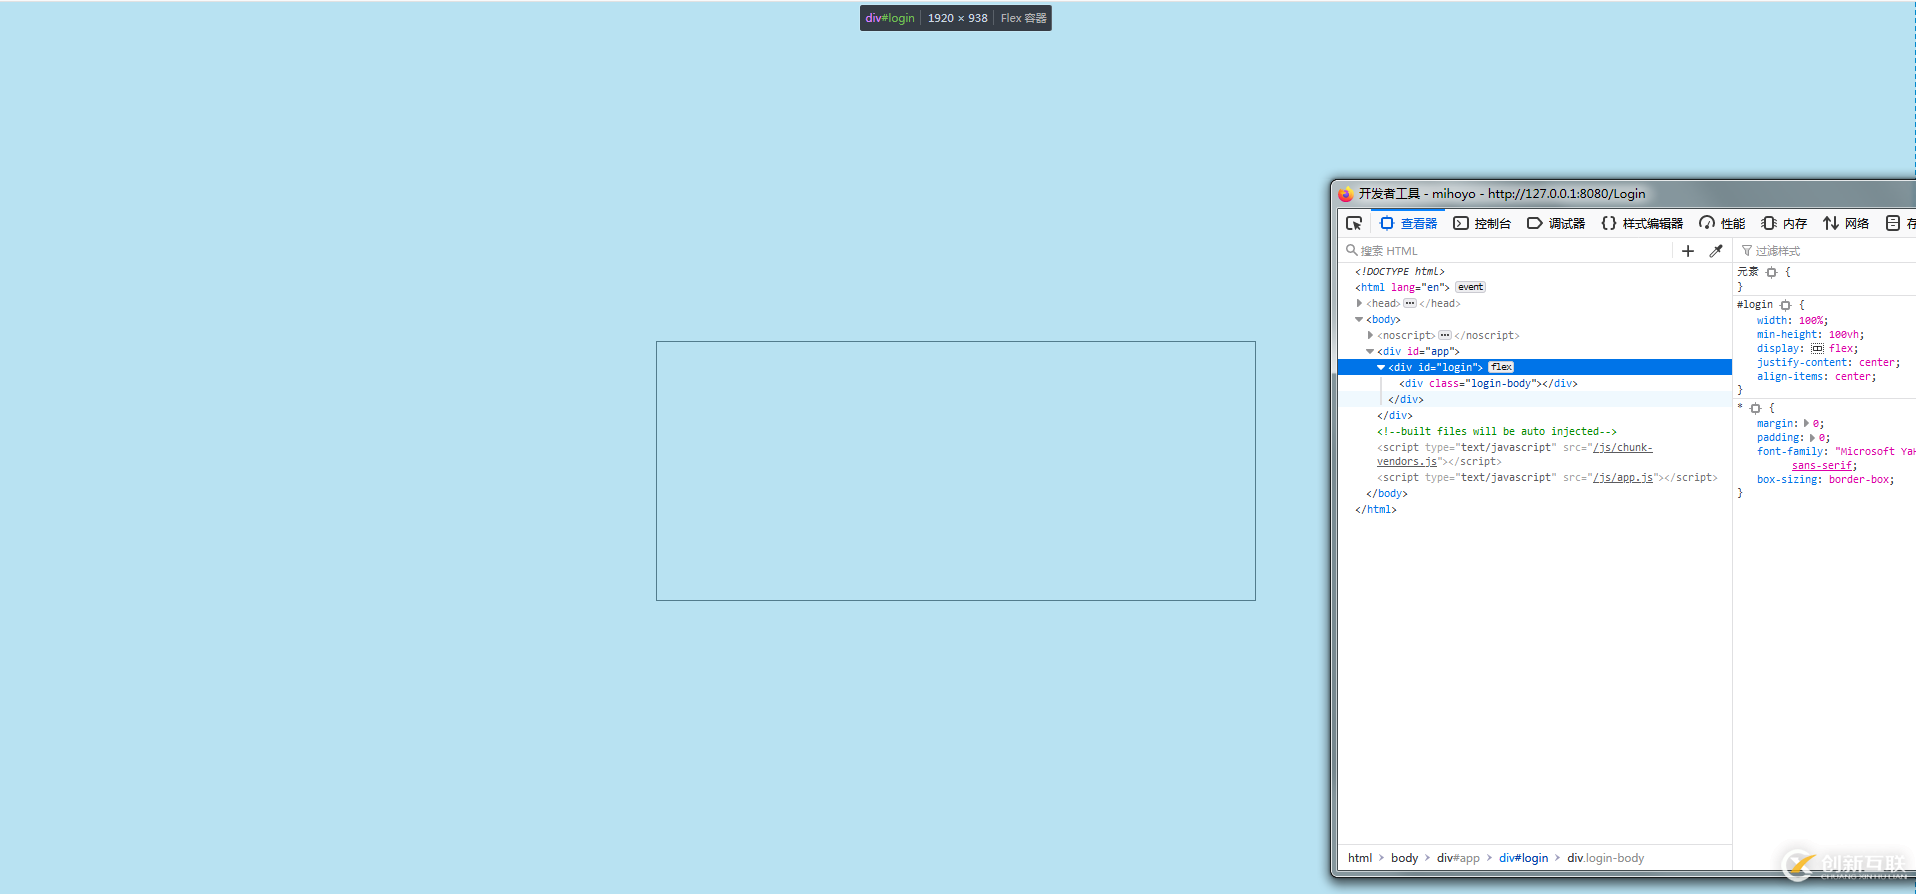Viewport: 1916px width, 894px height.
Task: Click the event badge on the html tag
Action: click(x=1470, y=287)
